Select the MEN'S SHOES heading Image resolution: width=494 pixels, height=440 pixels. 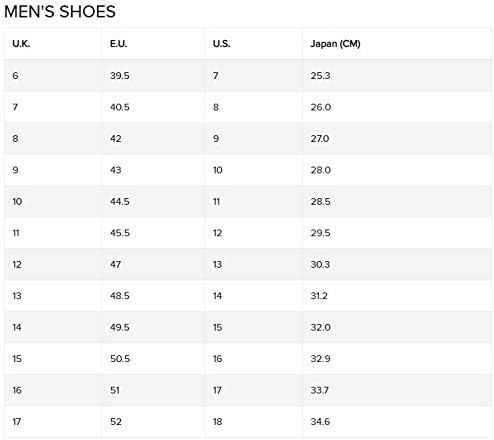click(60, 12)
